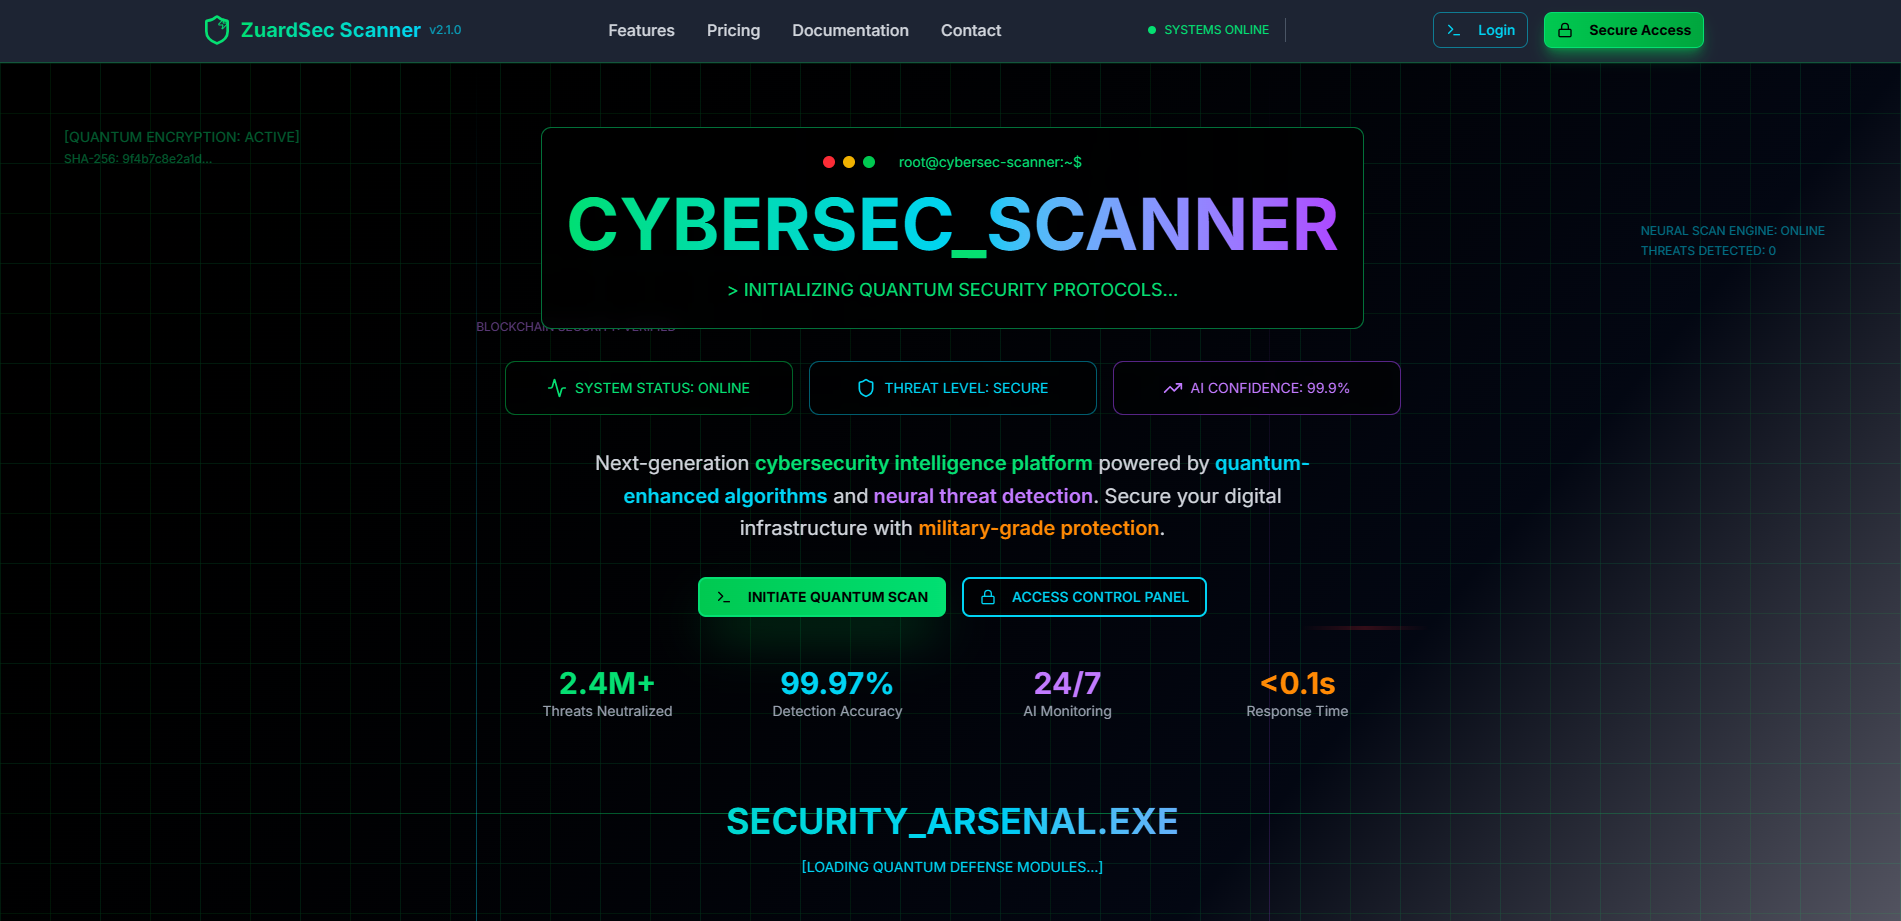Click the shield icon in THREAT LEVEL badge
This screenshot has height=921, width=1901.
(864, 388)
